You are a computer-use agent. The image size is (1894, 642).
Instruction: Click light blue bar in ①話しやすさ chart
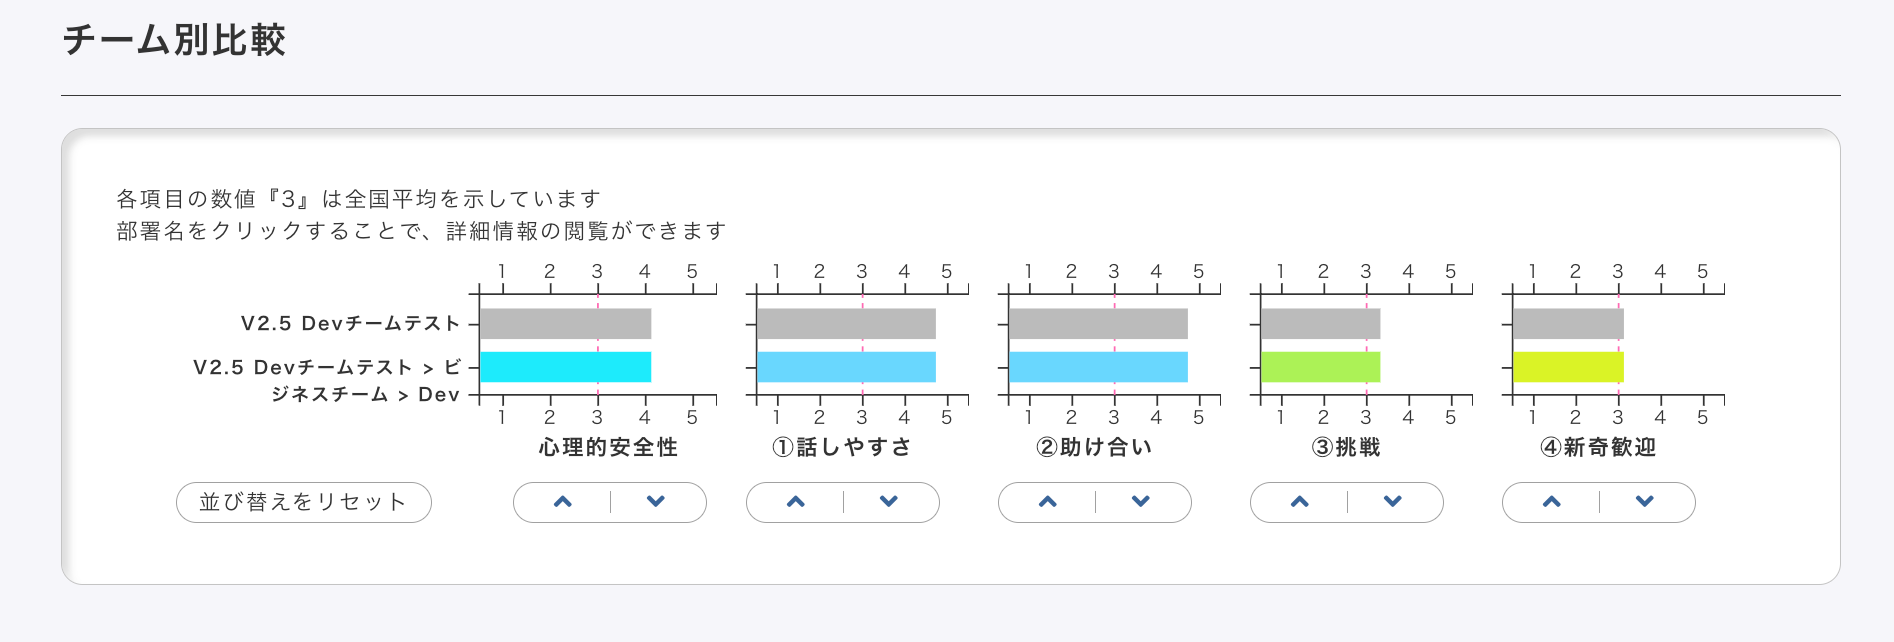pyautogui.click(x=846, y=367)
